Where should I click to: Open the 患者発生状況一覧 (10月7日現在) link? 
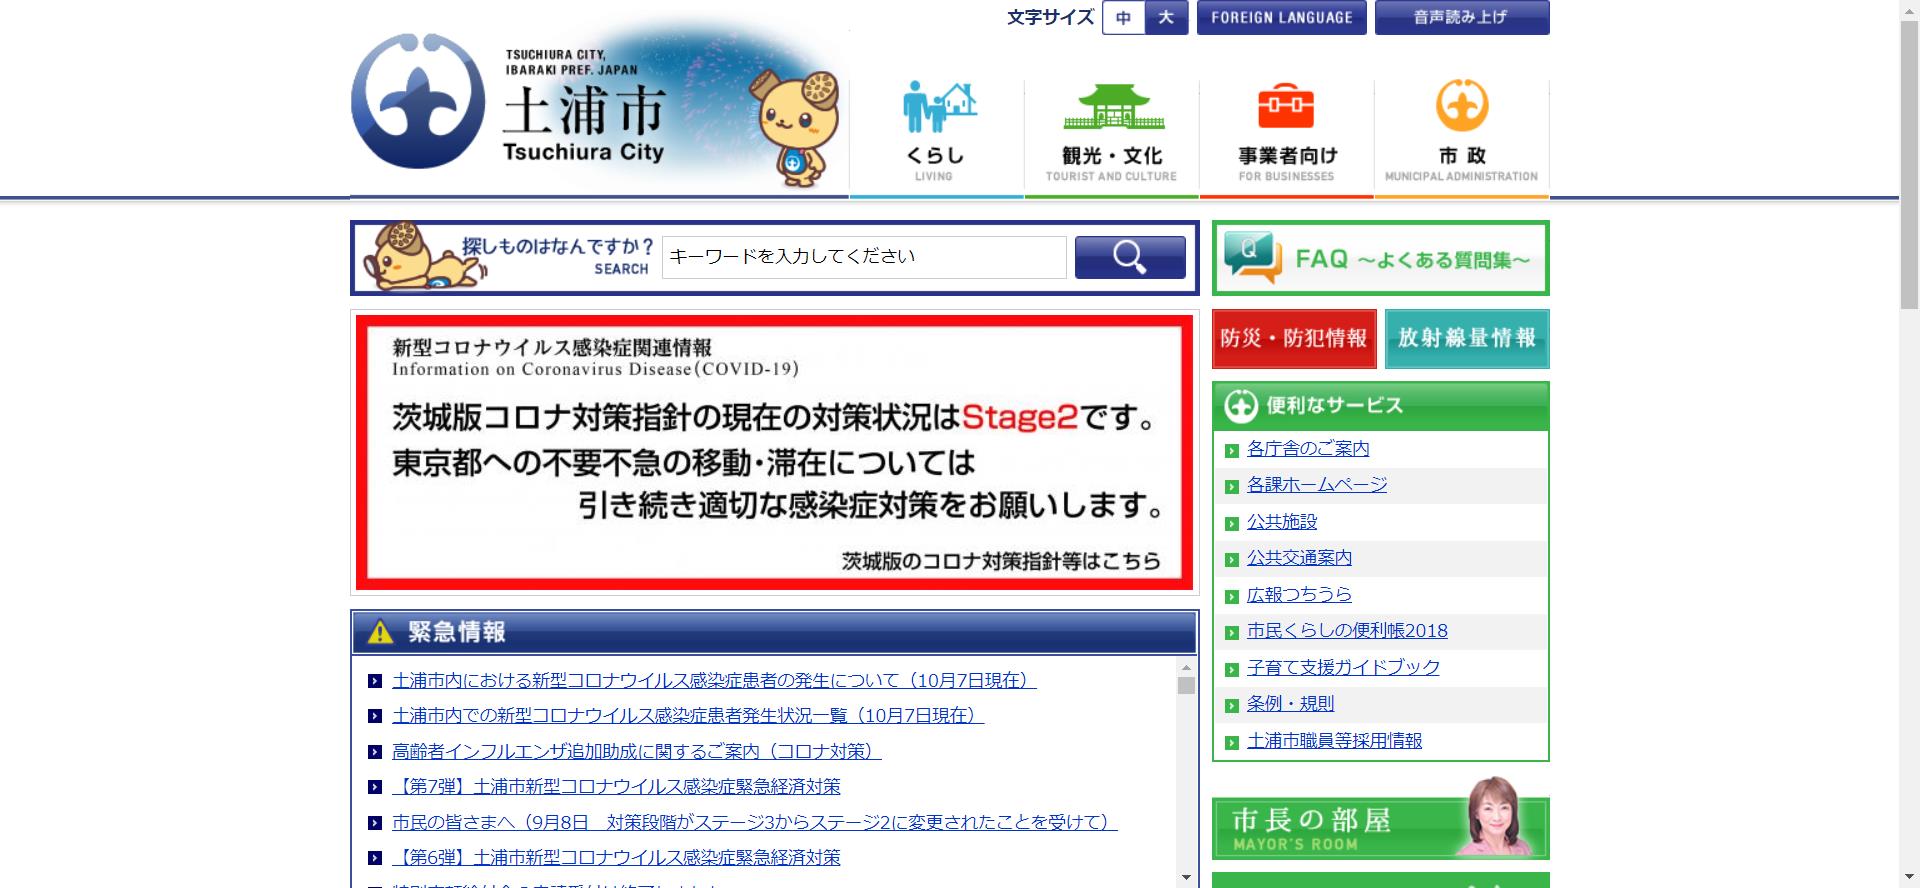688,716
